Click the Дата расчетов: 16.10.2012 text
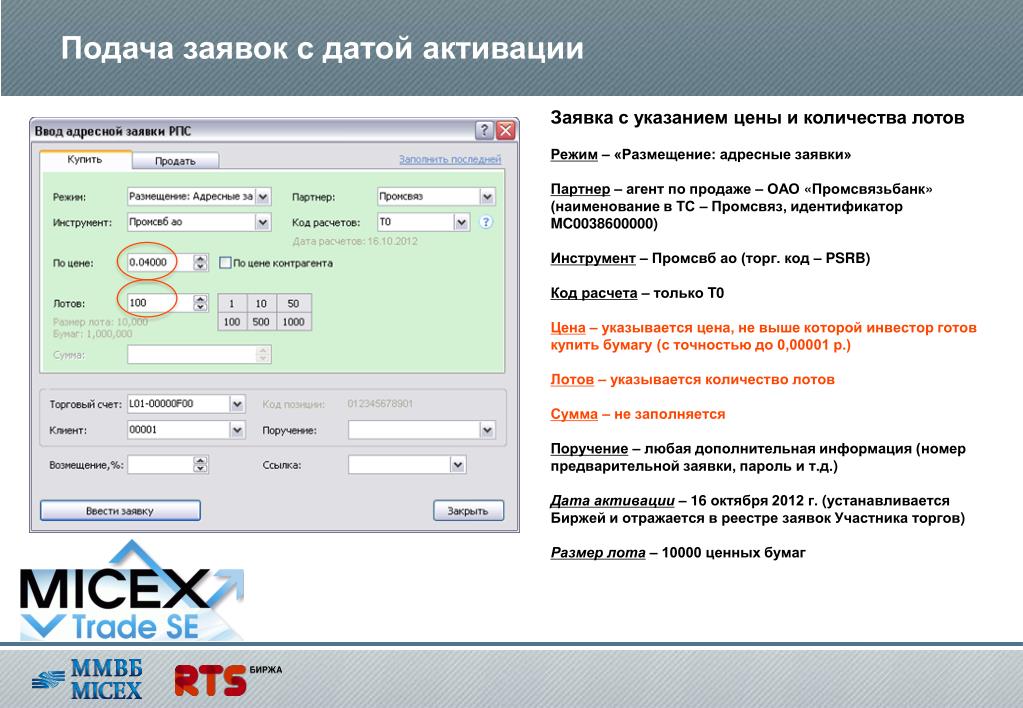 355,241
